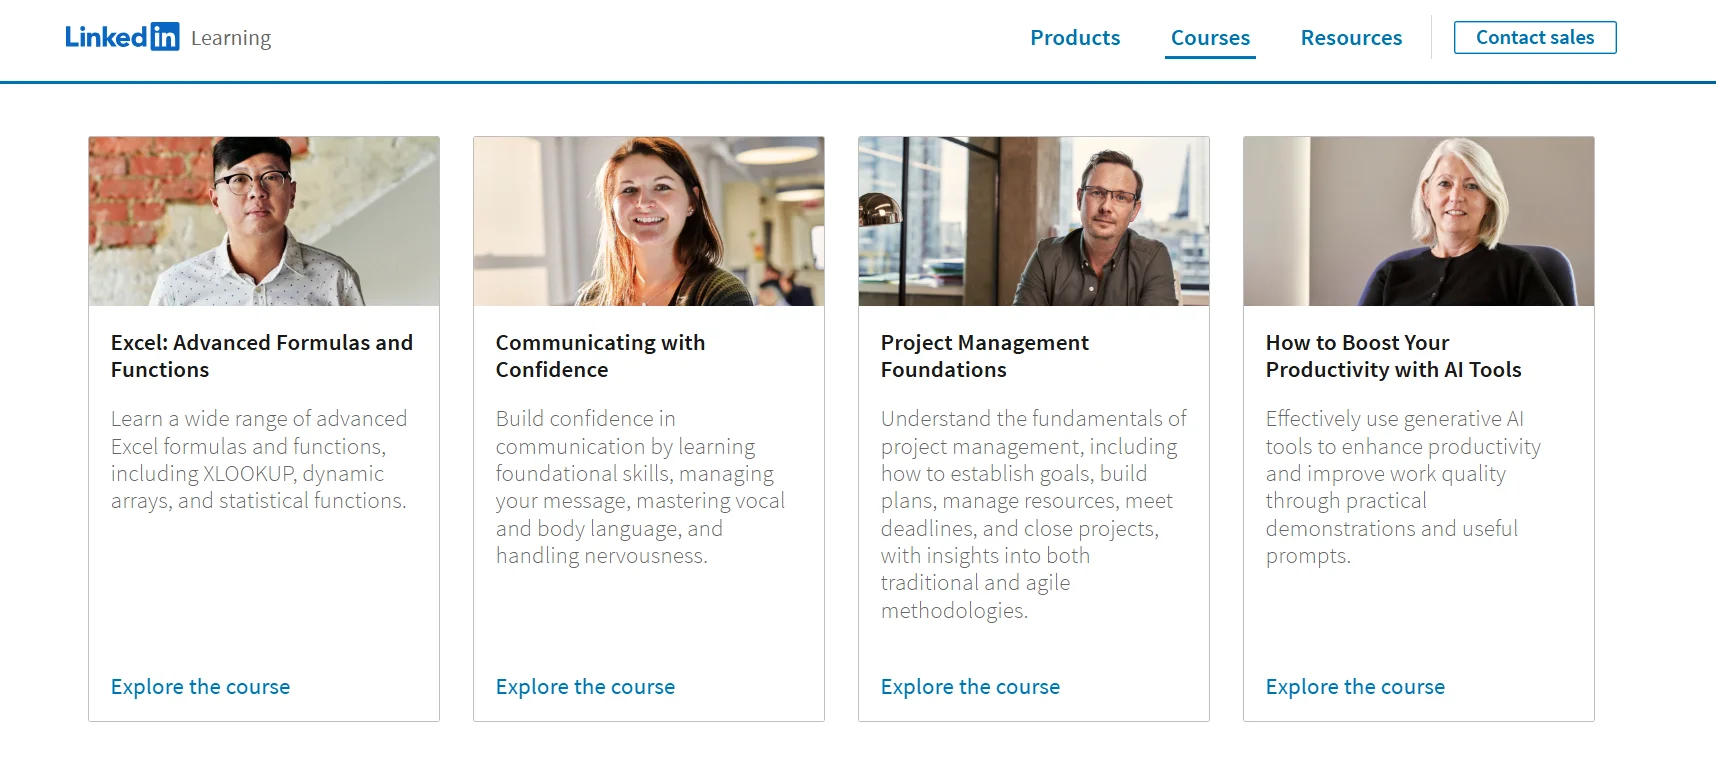Viewport: 1716px width, 773px height.
Task: Open the Communicating with Confidence course image
Action: click(x=649, y=221)
